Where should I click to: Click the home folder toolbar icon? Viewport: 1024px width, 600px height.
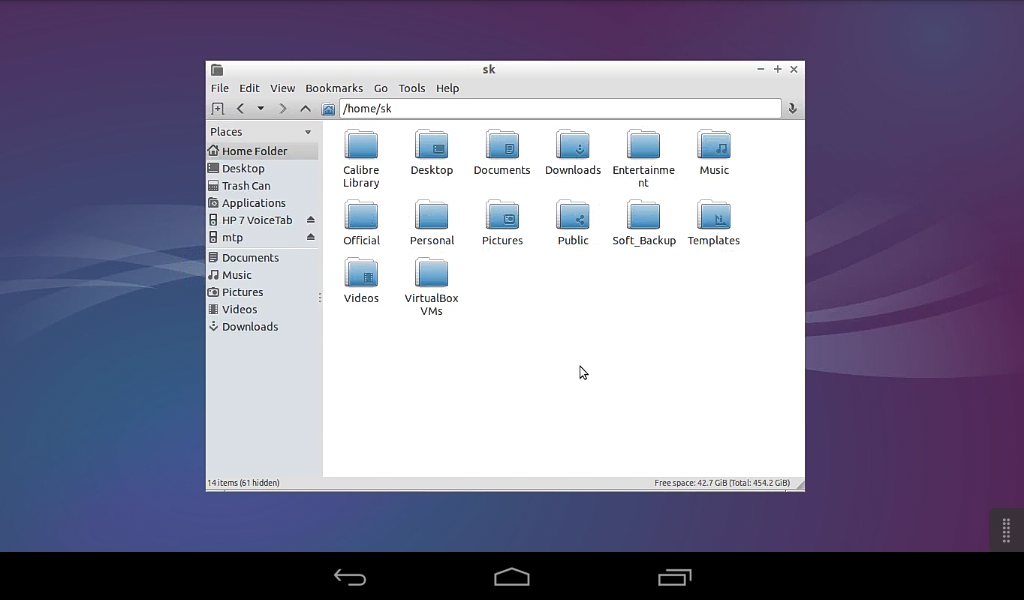tap(328, 109)
